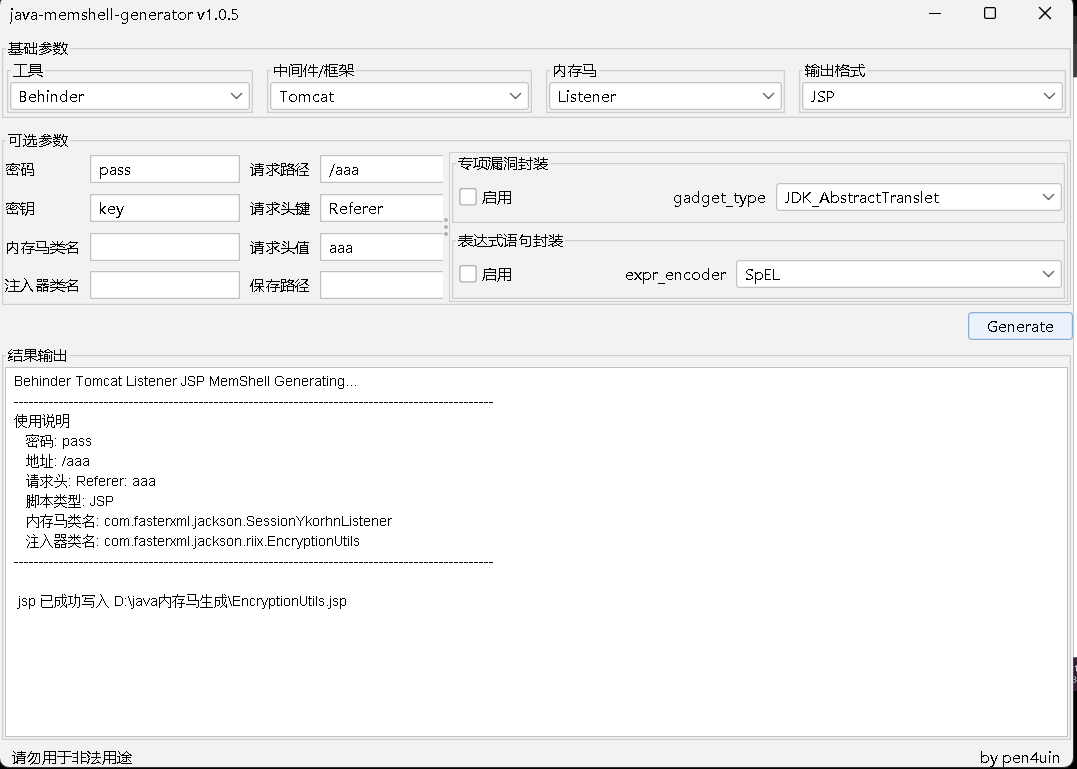Image resolution: width=1077 pixels, height=769 pixels.
Task: Click the empty 内存马类名 field
Action: coord(164,246)
